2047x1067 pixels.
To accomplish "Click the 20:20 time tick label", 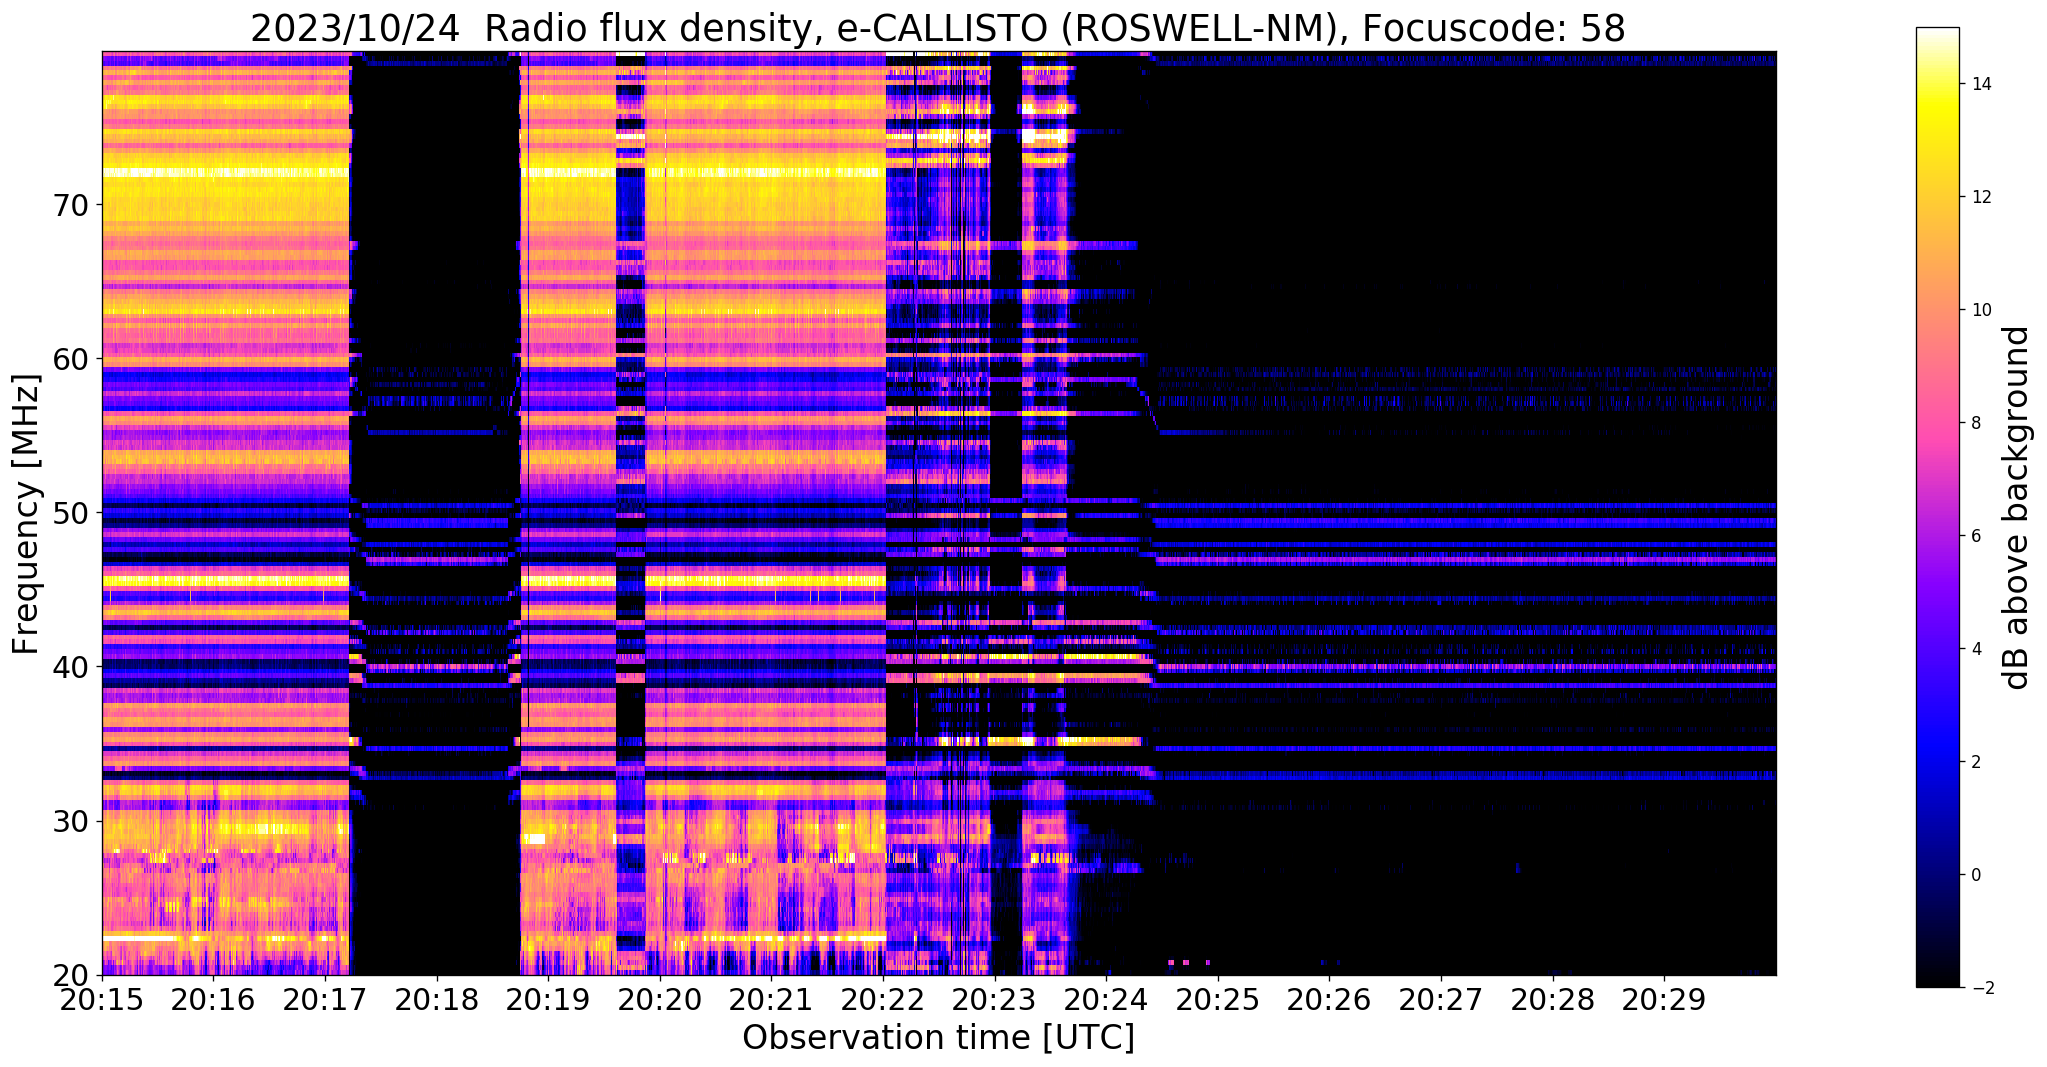I will (x=660, y=1000).
